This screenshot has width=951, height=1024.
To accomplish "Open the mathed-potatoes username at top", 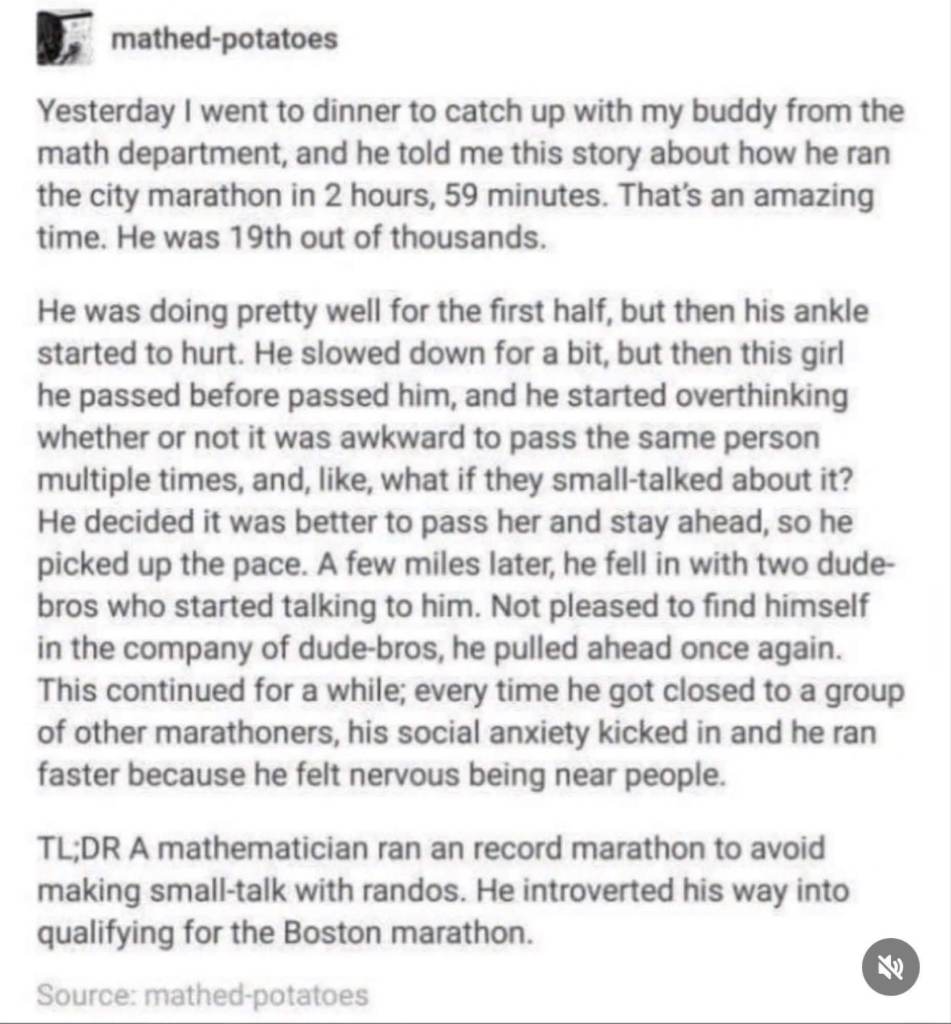I will tap(224, 40).
